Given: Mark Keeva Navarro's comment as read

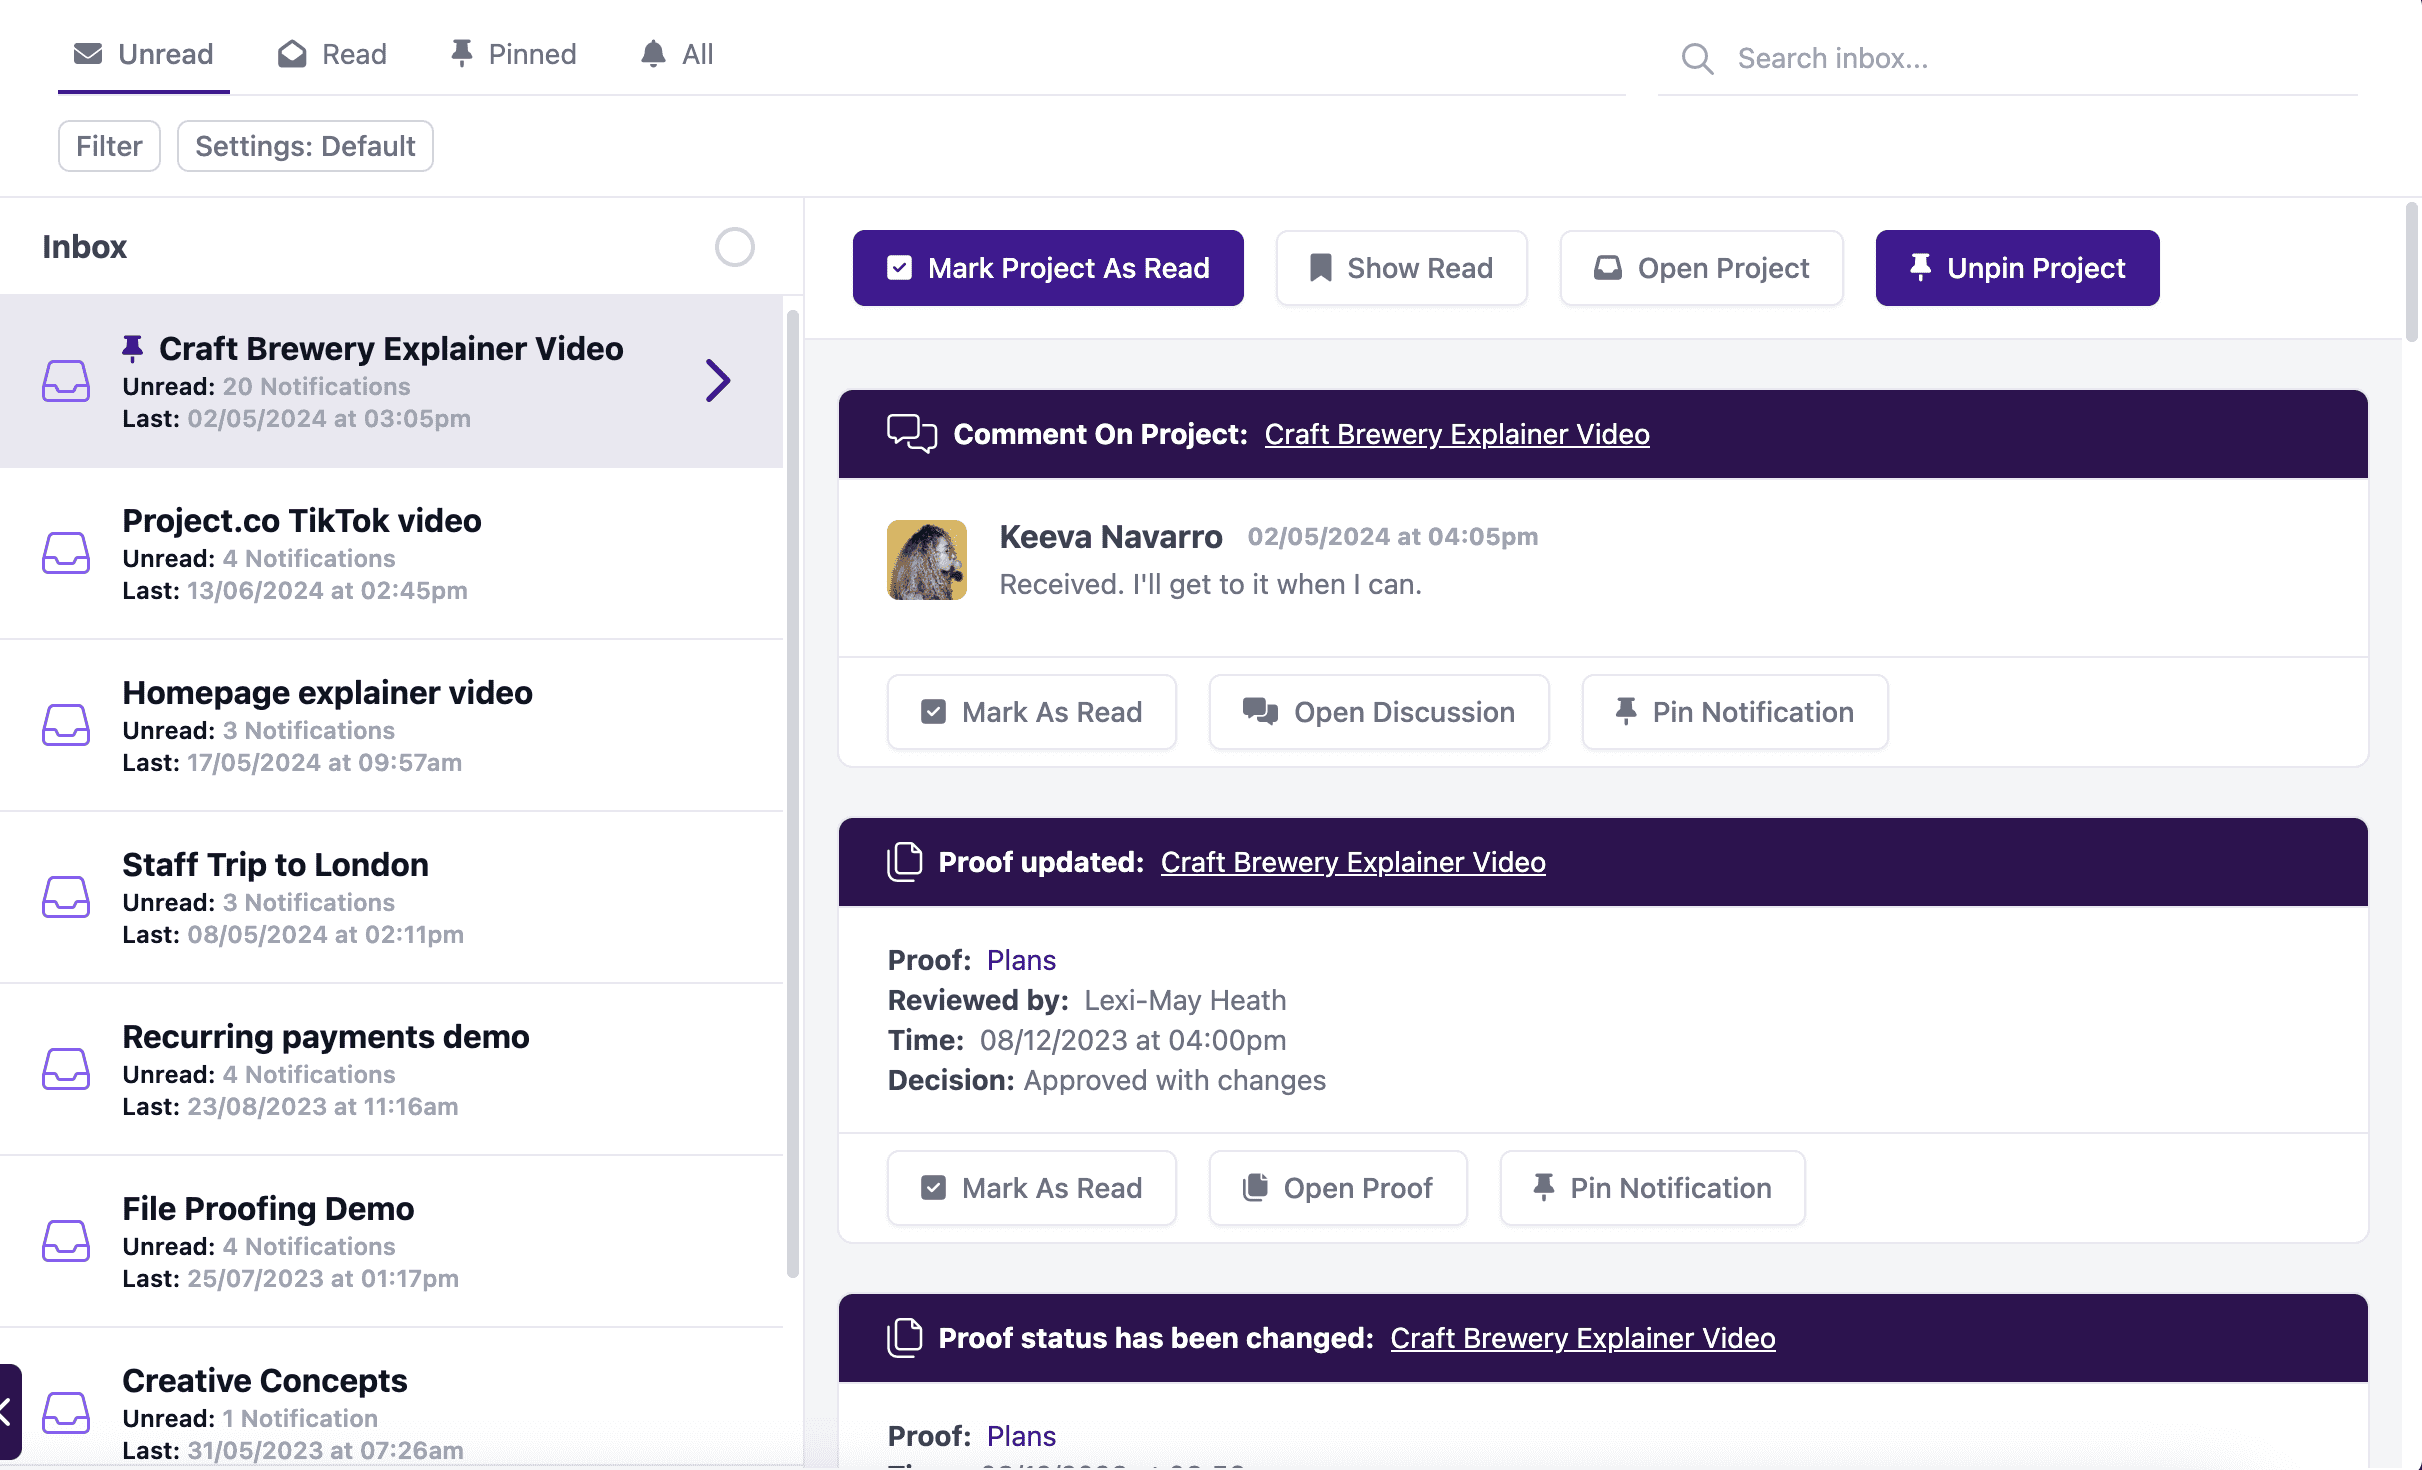Looking at the screenshot, I should click(x=1031, y=712).
